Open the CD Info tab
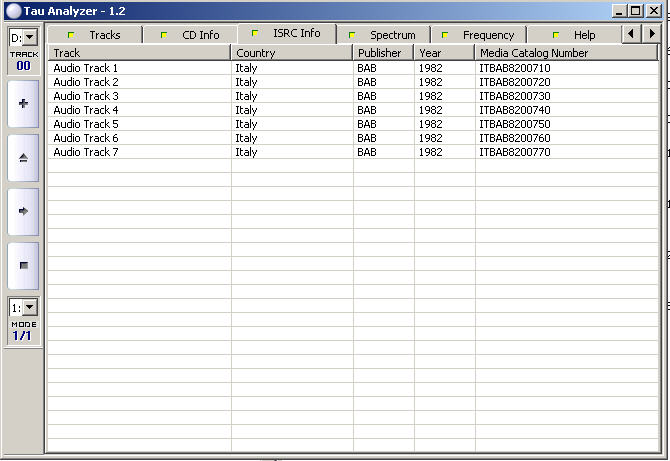 point(191,35)
